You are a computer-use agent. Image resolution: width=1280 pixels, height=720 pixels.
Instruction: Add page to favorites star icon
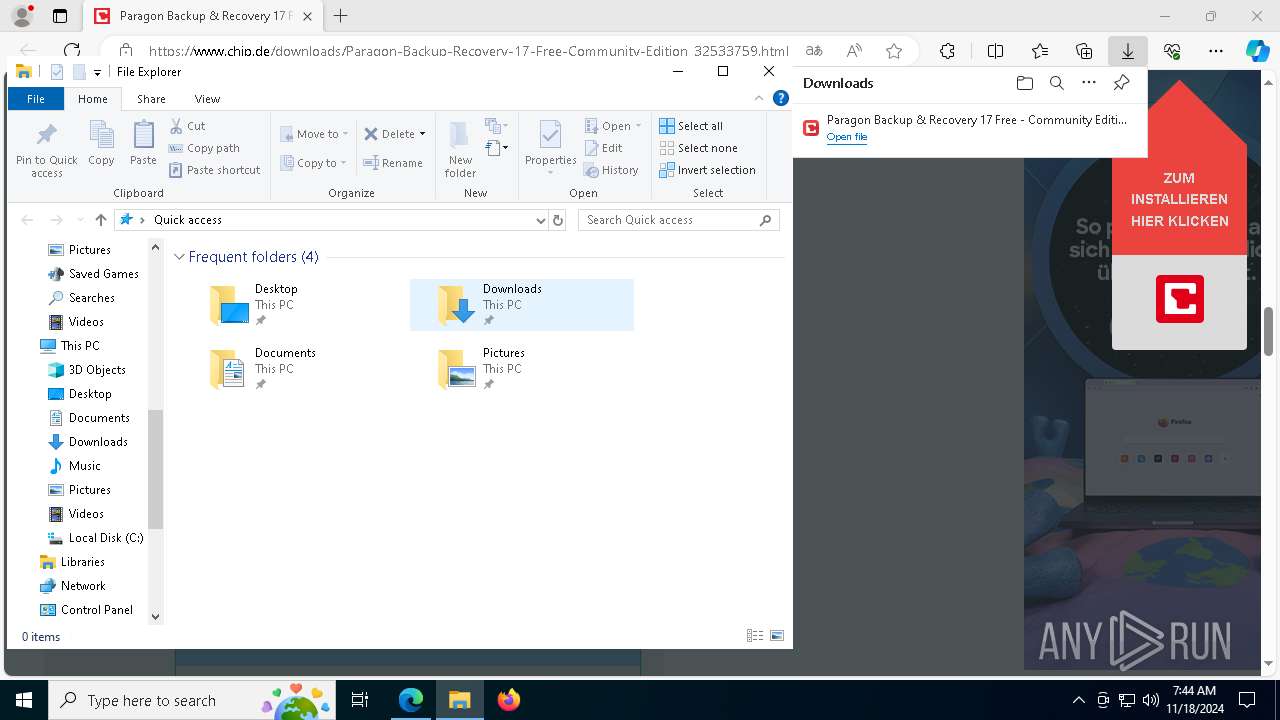point(894,51)
